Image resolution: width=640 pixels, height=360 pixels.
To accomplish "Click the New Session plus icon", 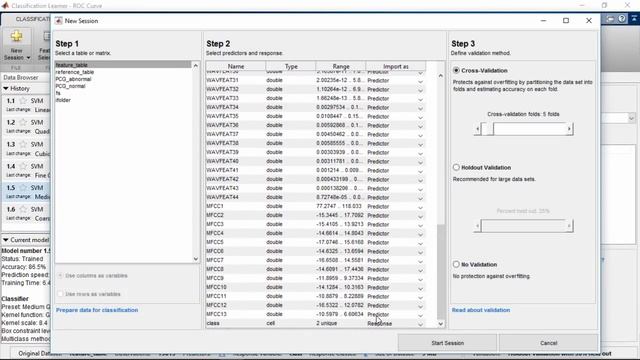I will click(17, 37).
